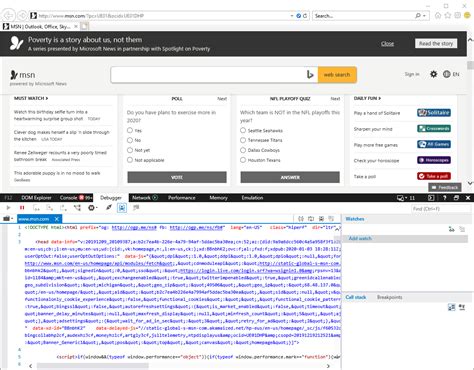Viewport: 474px width, 370px height.
Task: Click Add watch refresh icon in Watches
Action: [x=451, y=229]
